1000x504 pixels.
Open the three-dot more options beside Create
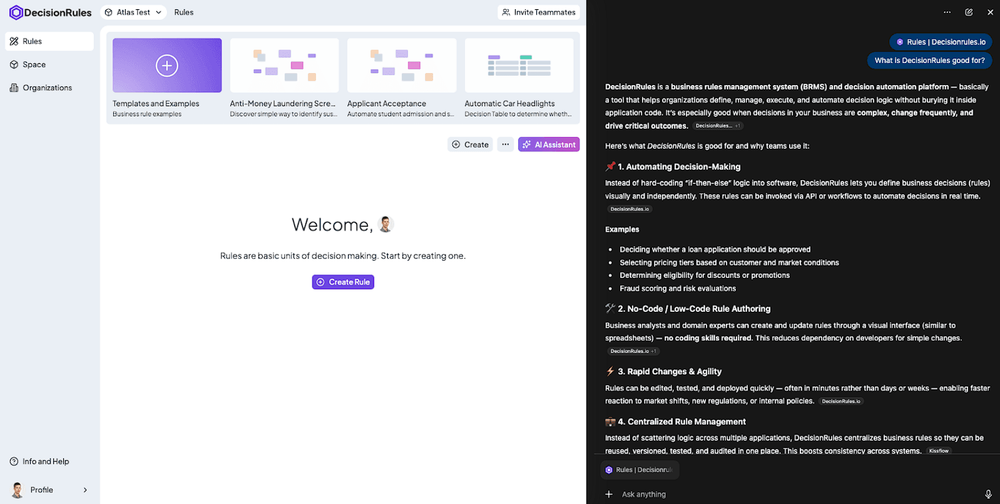(506, 145)
